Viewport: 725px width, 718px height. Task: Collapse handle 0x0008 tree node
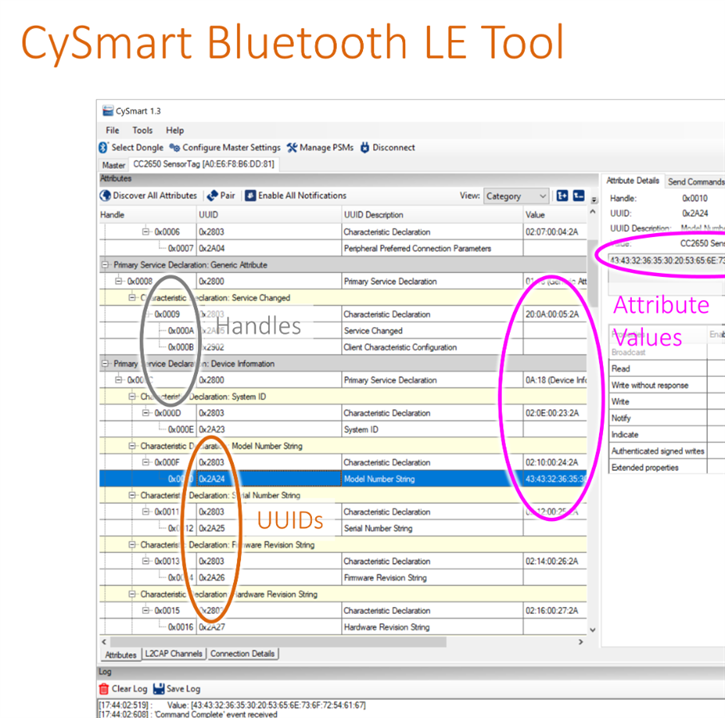pos(118,281)
